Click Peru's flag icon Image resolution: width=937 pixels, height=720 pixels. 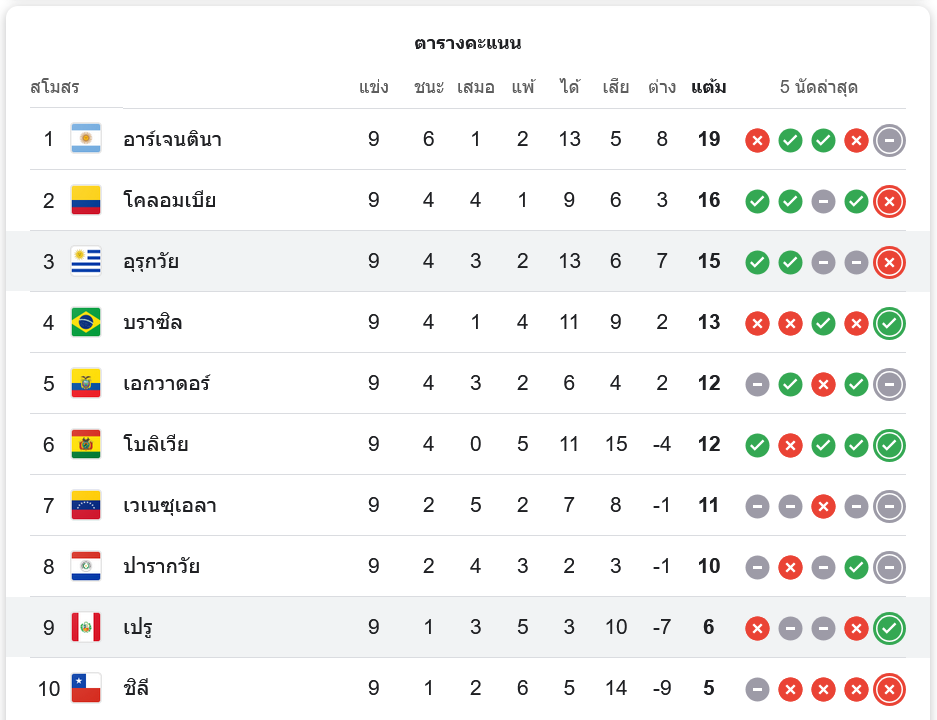86,627
